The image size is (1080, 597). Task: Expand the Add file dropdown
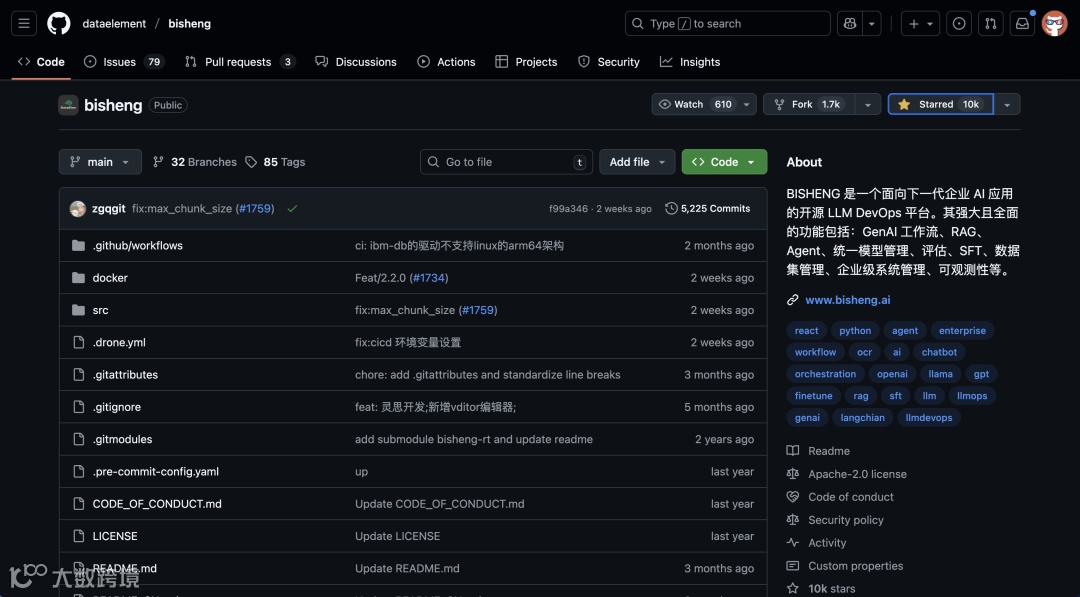coord(637,162)
